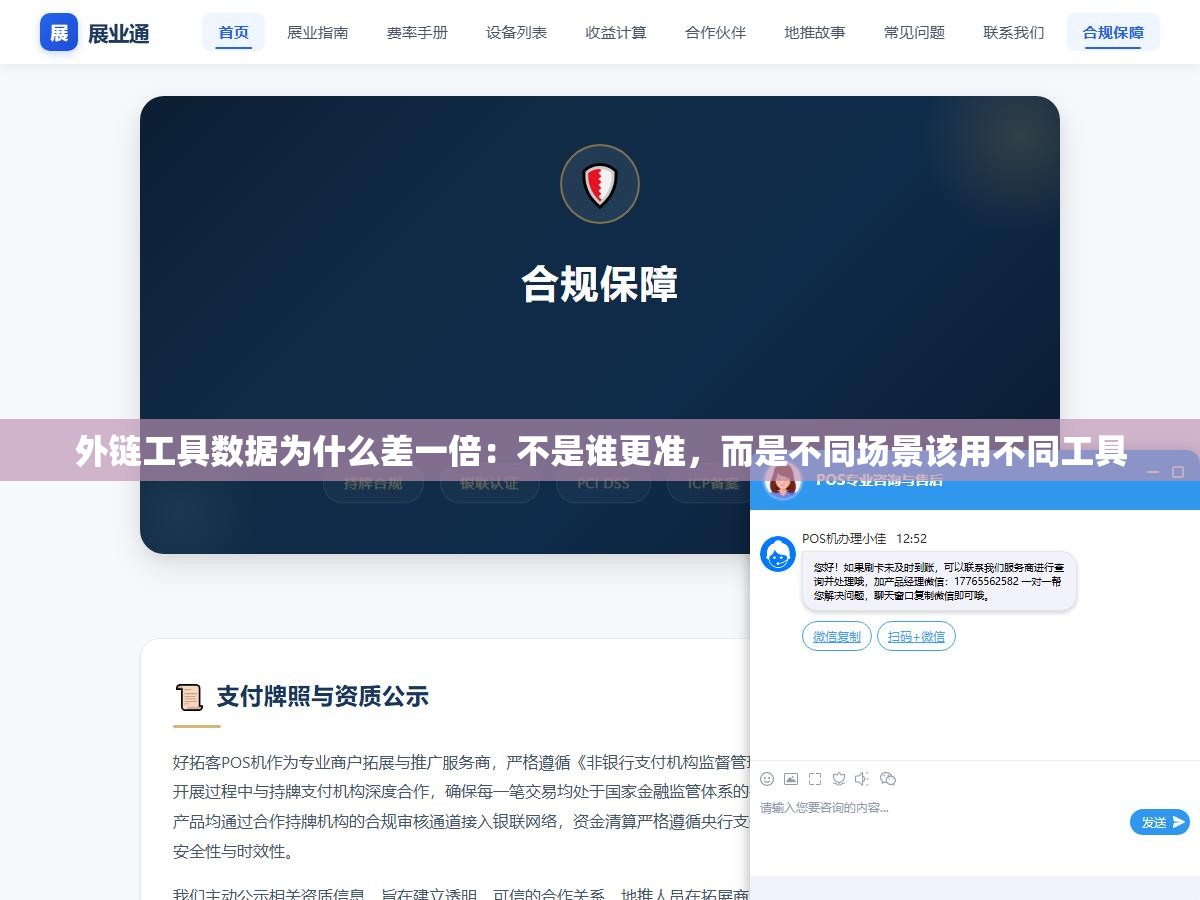Image resolution: width=1200 pixels, height=900 pixels.
Task: Send the chat message with 发送
Action: pos(1160,822)
